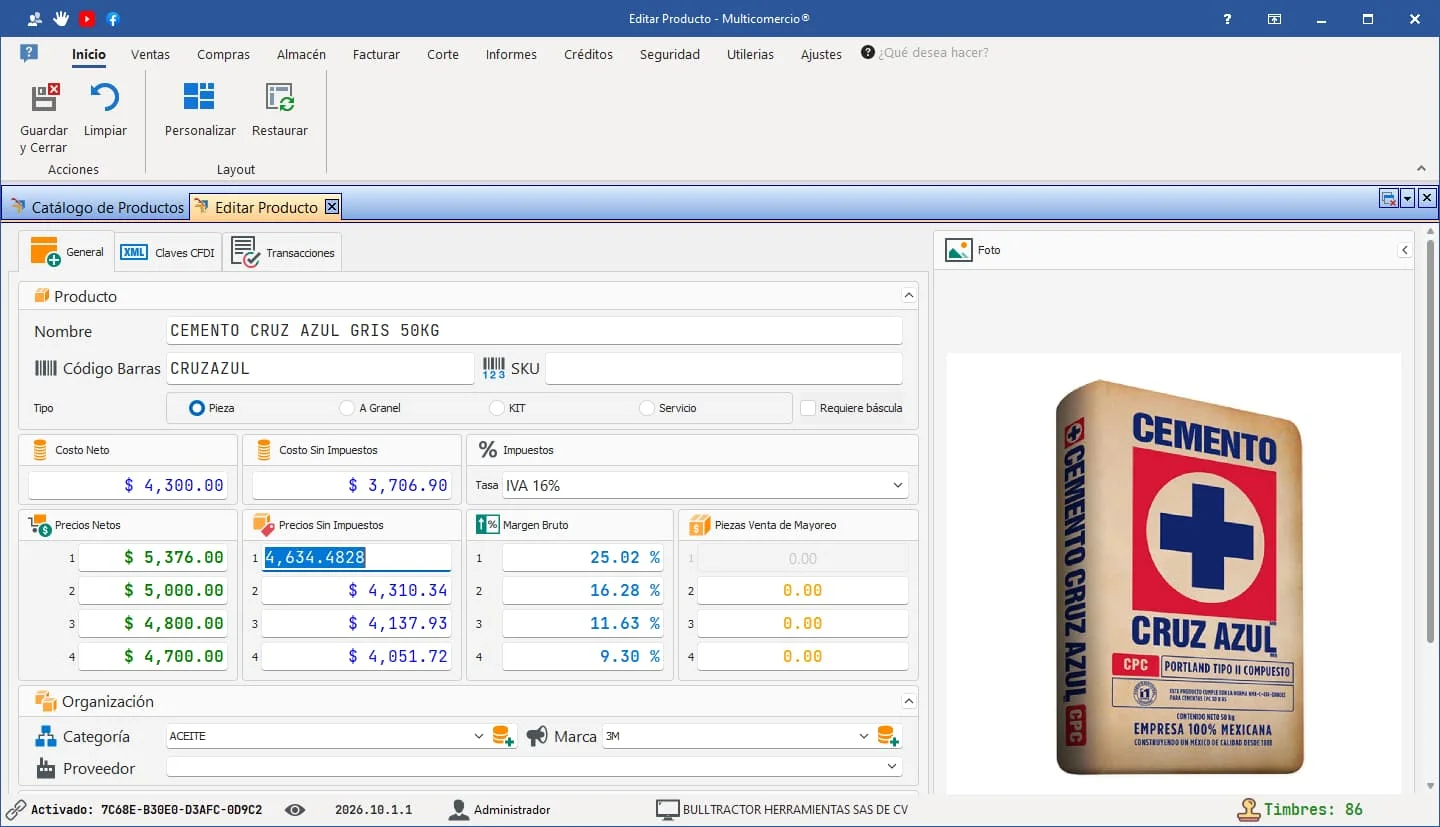This screenshot has height=827, width=1440.
Task: Open the Almacén ribbon tab
Action: [301, 54]
